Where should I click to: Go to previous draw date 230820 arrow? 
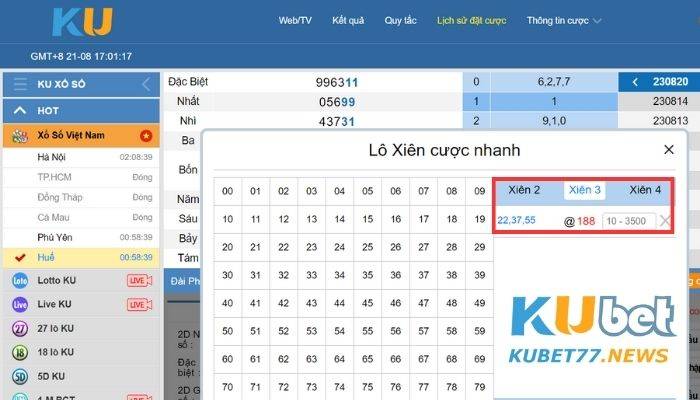pos(635,82)
